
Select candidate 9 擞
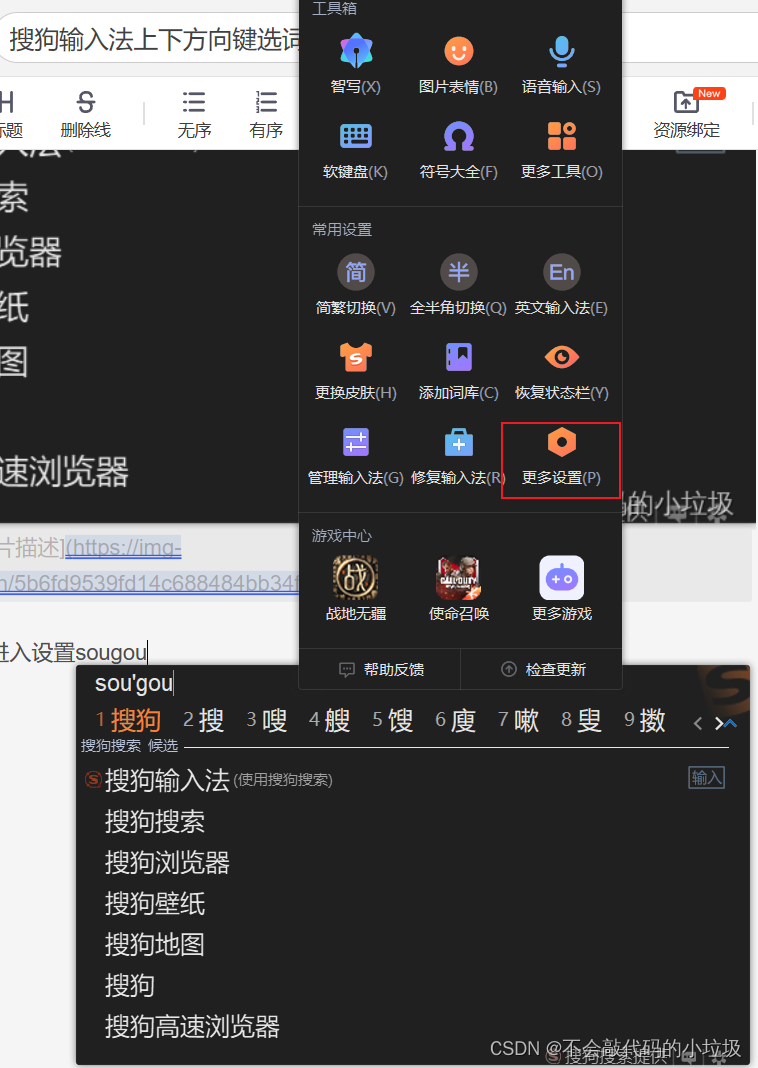pyautogui.click(x=644, y=720)
